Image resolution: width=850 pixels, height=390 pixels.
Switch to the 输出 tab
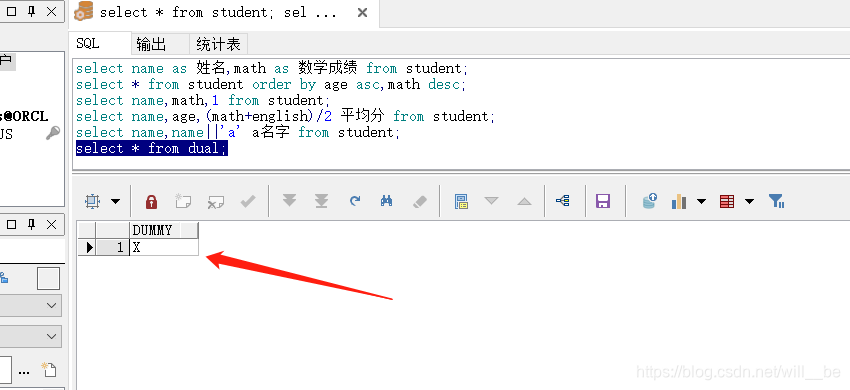pos(160,44)
